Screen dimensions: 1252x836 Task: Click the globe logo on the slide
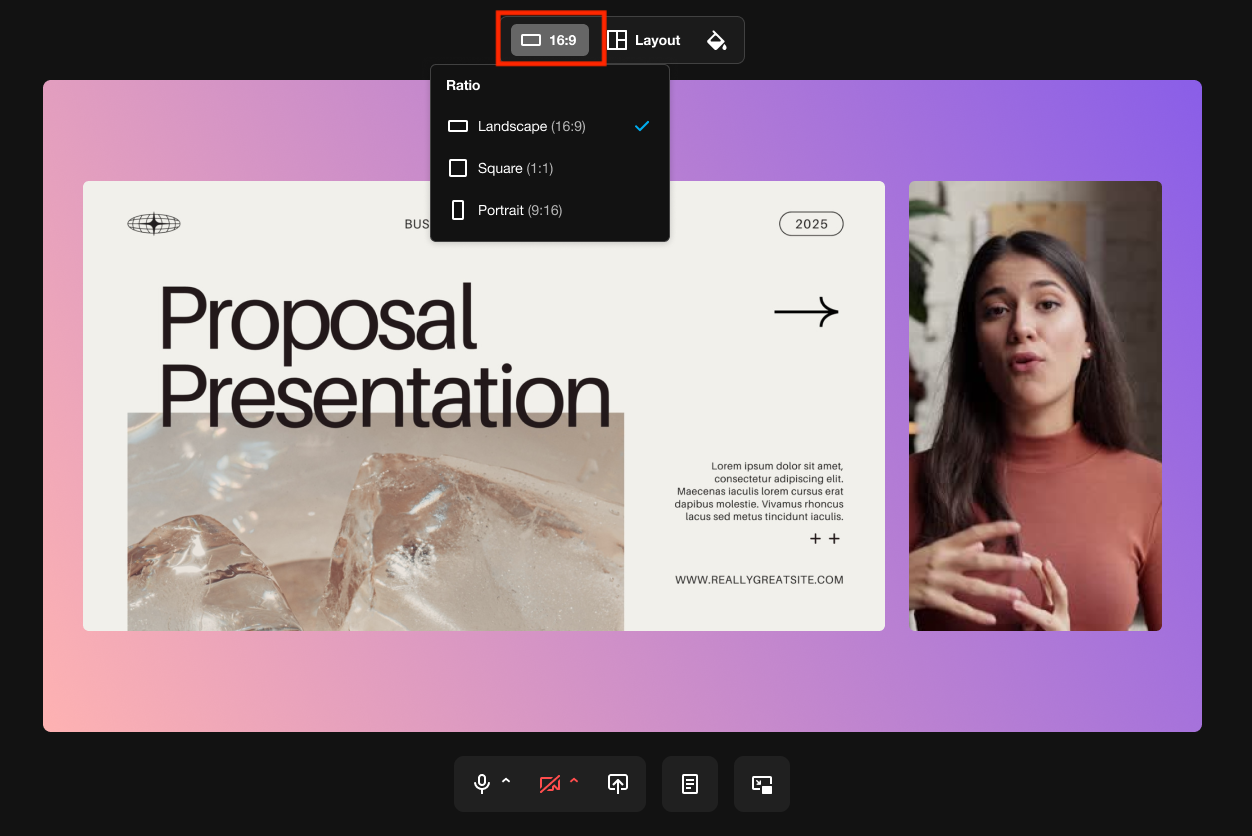pyautogui.click(x=154, y=224)
